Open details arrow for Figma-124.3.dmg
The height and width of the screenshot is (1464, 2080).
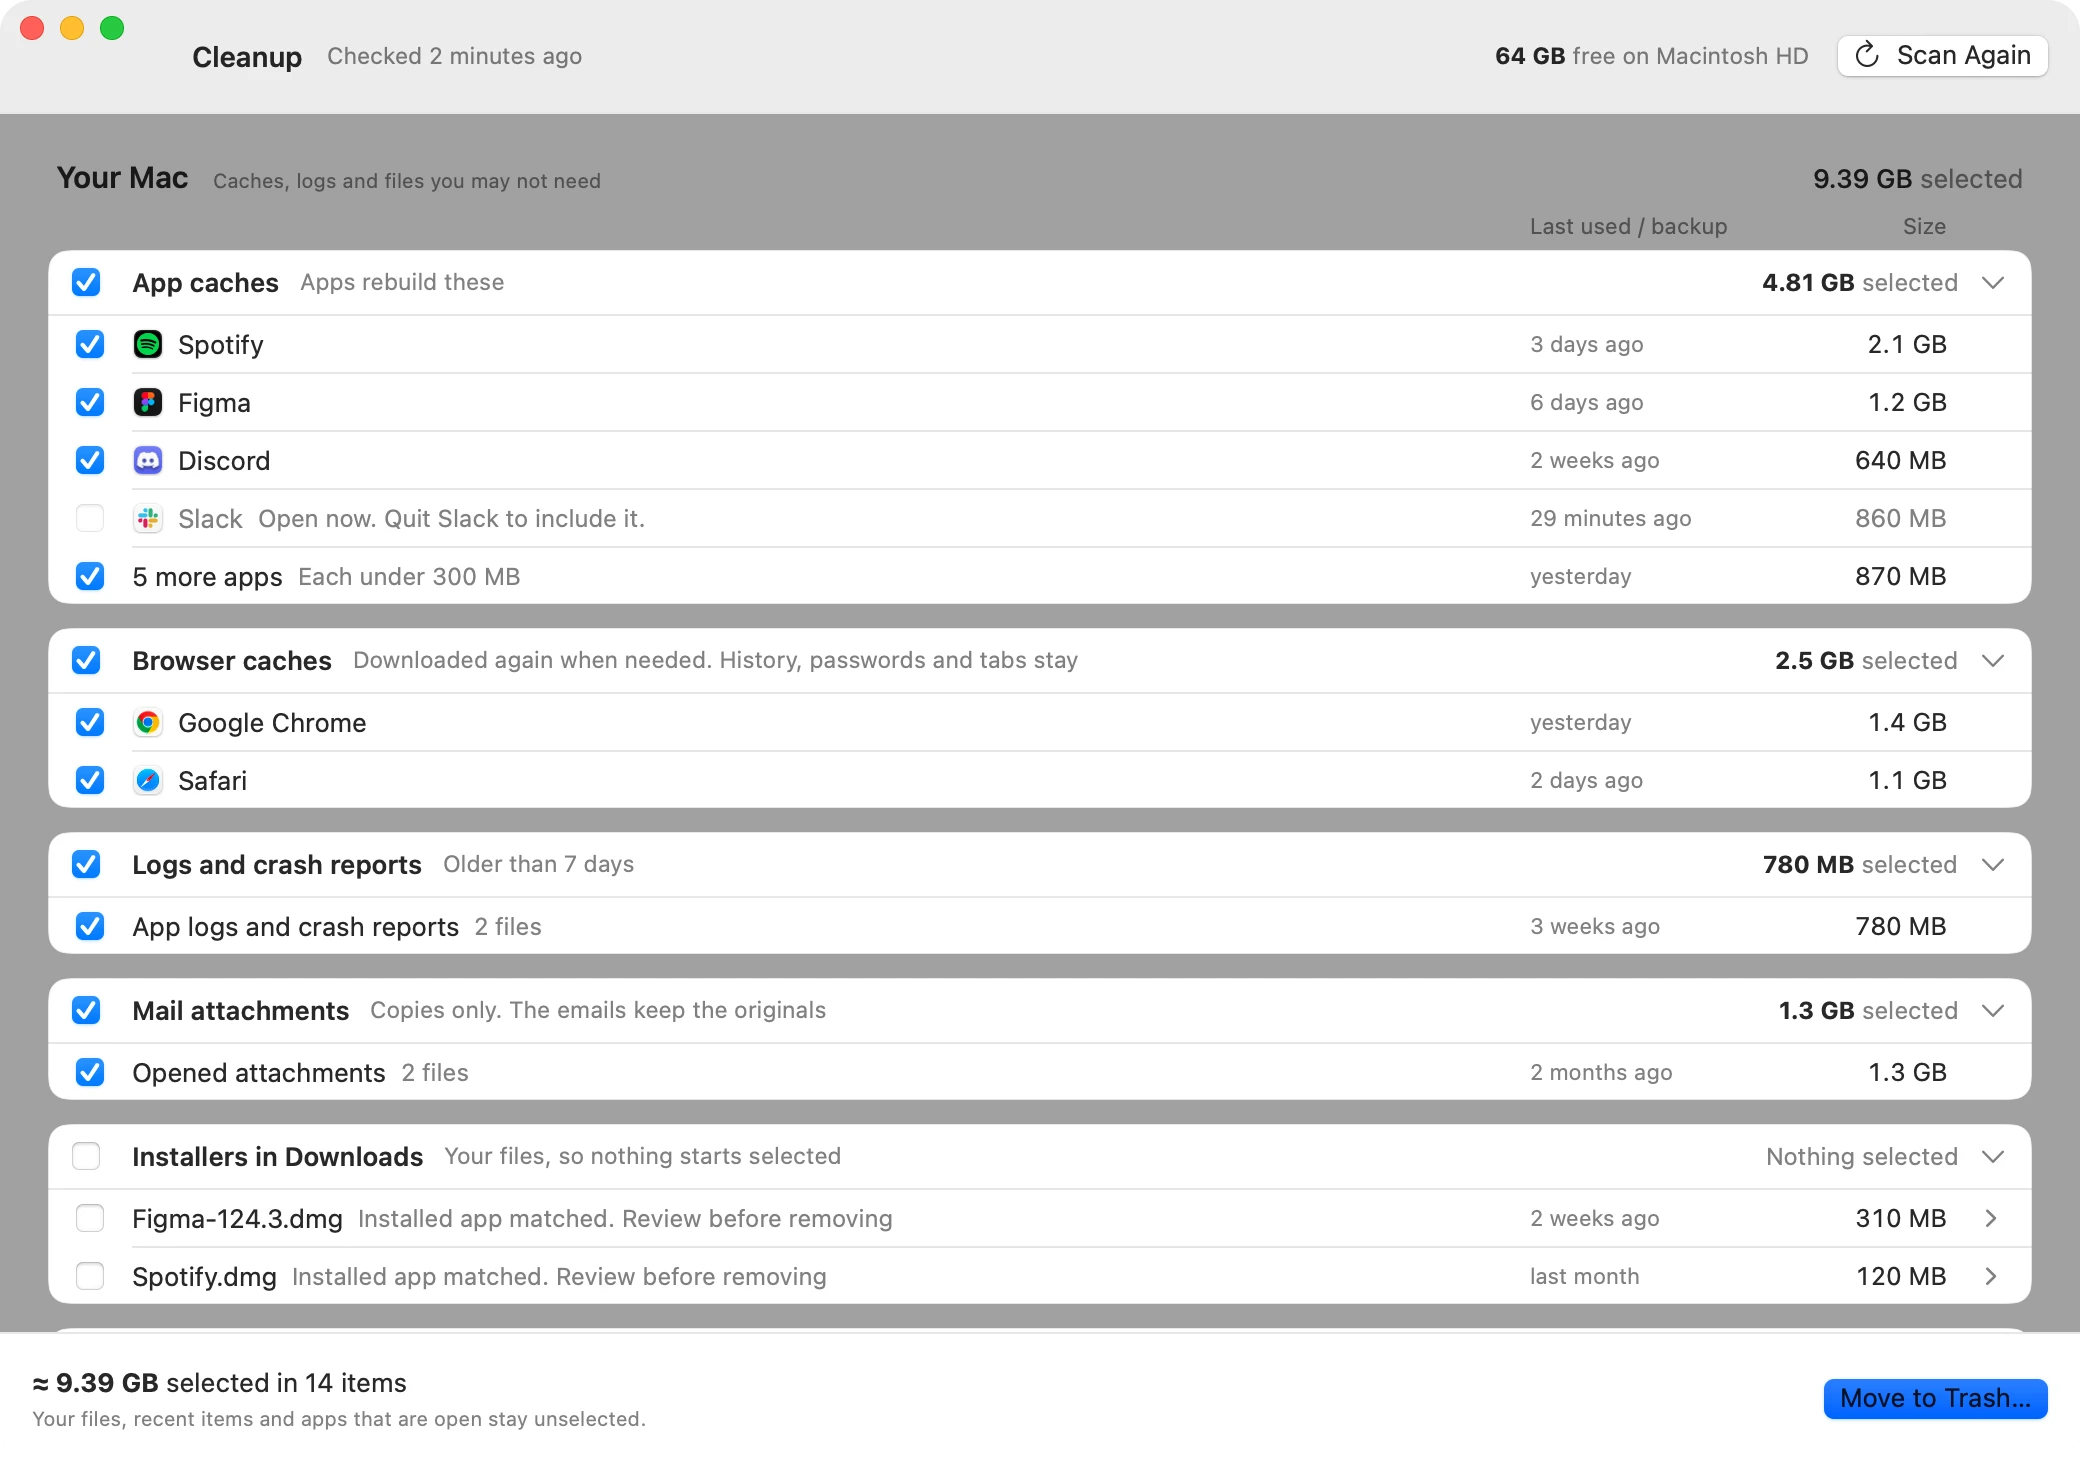coord(1991,1219)
